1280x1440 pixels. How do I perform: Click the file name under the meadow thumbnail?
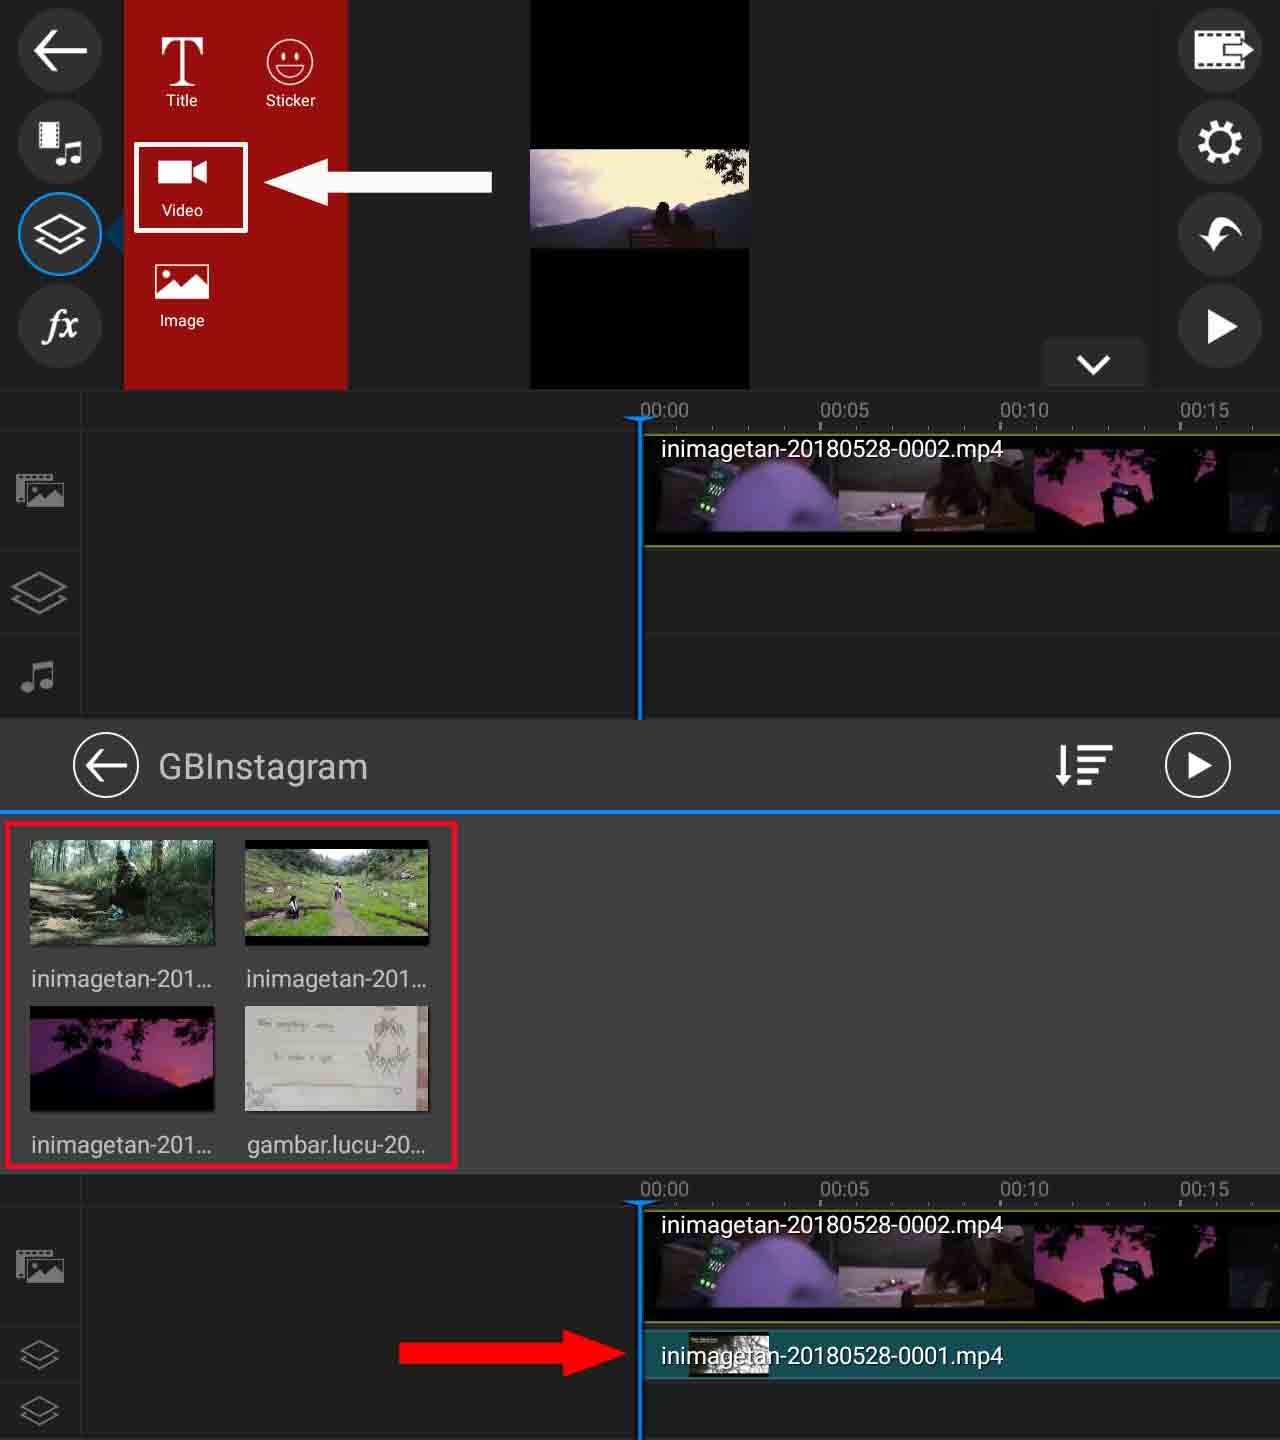(x=337, y=979)
